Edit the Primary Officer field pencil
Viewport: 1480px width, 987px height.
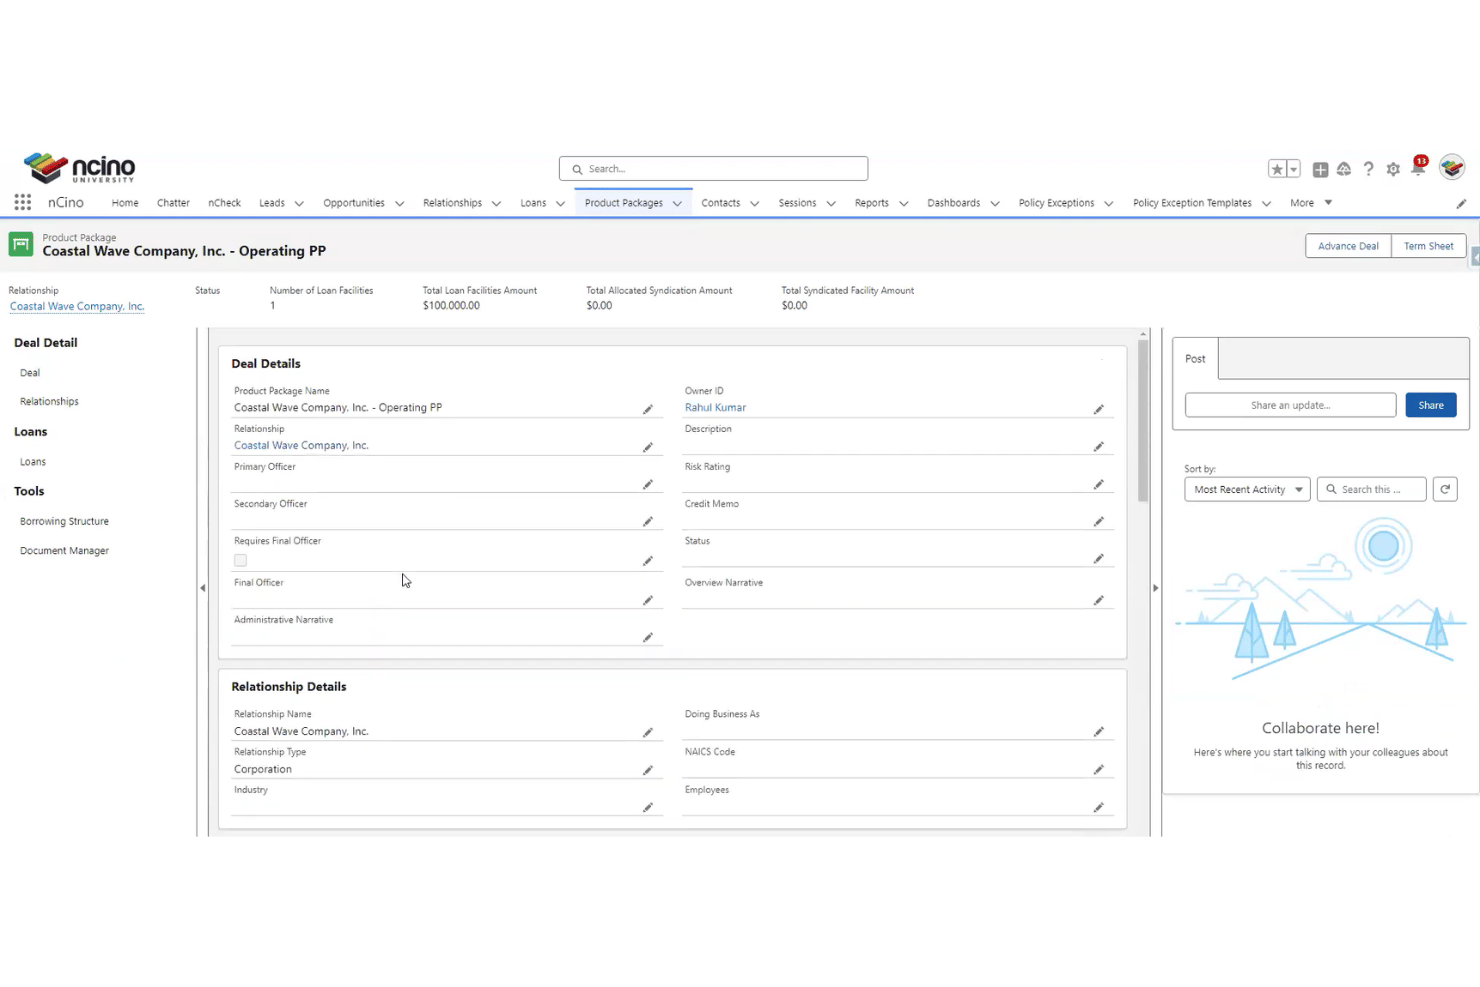coord(648,484)
